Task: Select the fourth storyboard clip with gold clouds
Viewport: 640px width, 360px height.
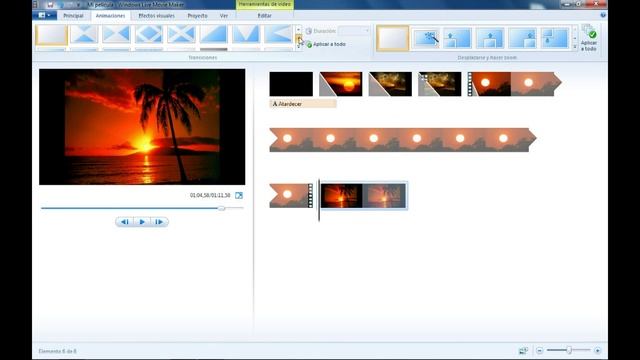Action: click(440, 84)
